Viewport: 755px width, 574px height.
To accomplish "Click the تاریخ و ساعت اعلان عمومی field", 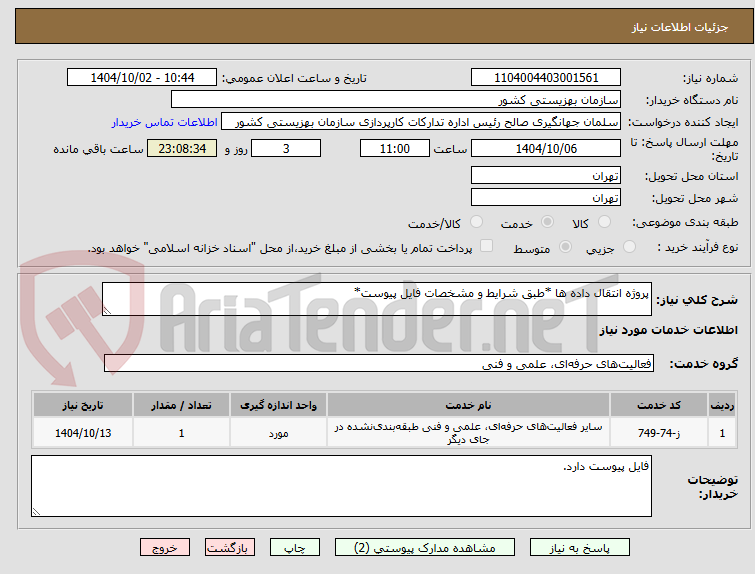I will pos(142,78).
